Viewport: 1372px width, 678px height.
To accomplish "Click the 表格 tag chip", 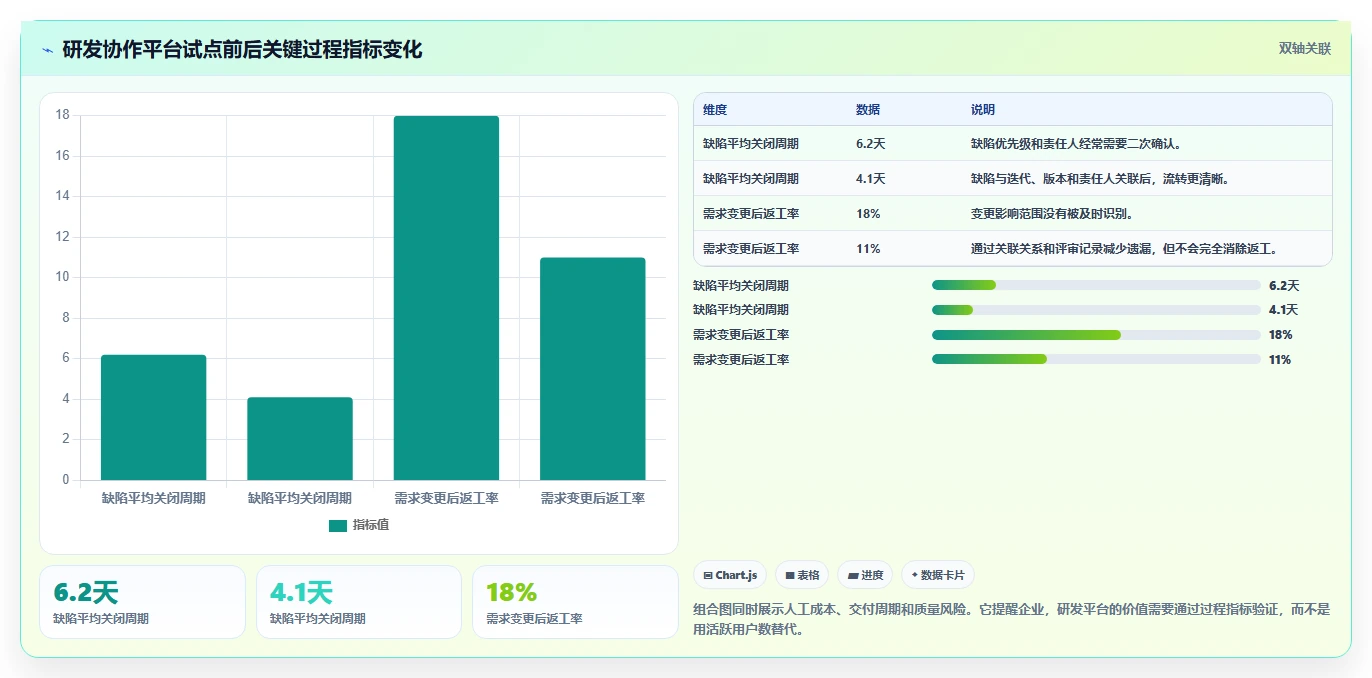I will coord(802,575).
